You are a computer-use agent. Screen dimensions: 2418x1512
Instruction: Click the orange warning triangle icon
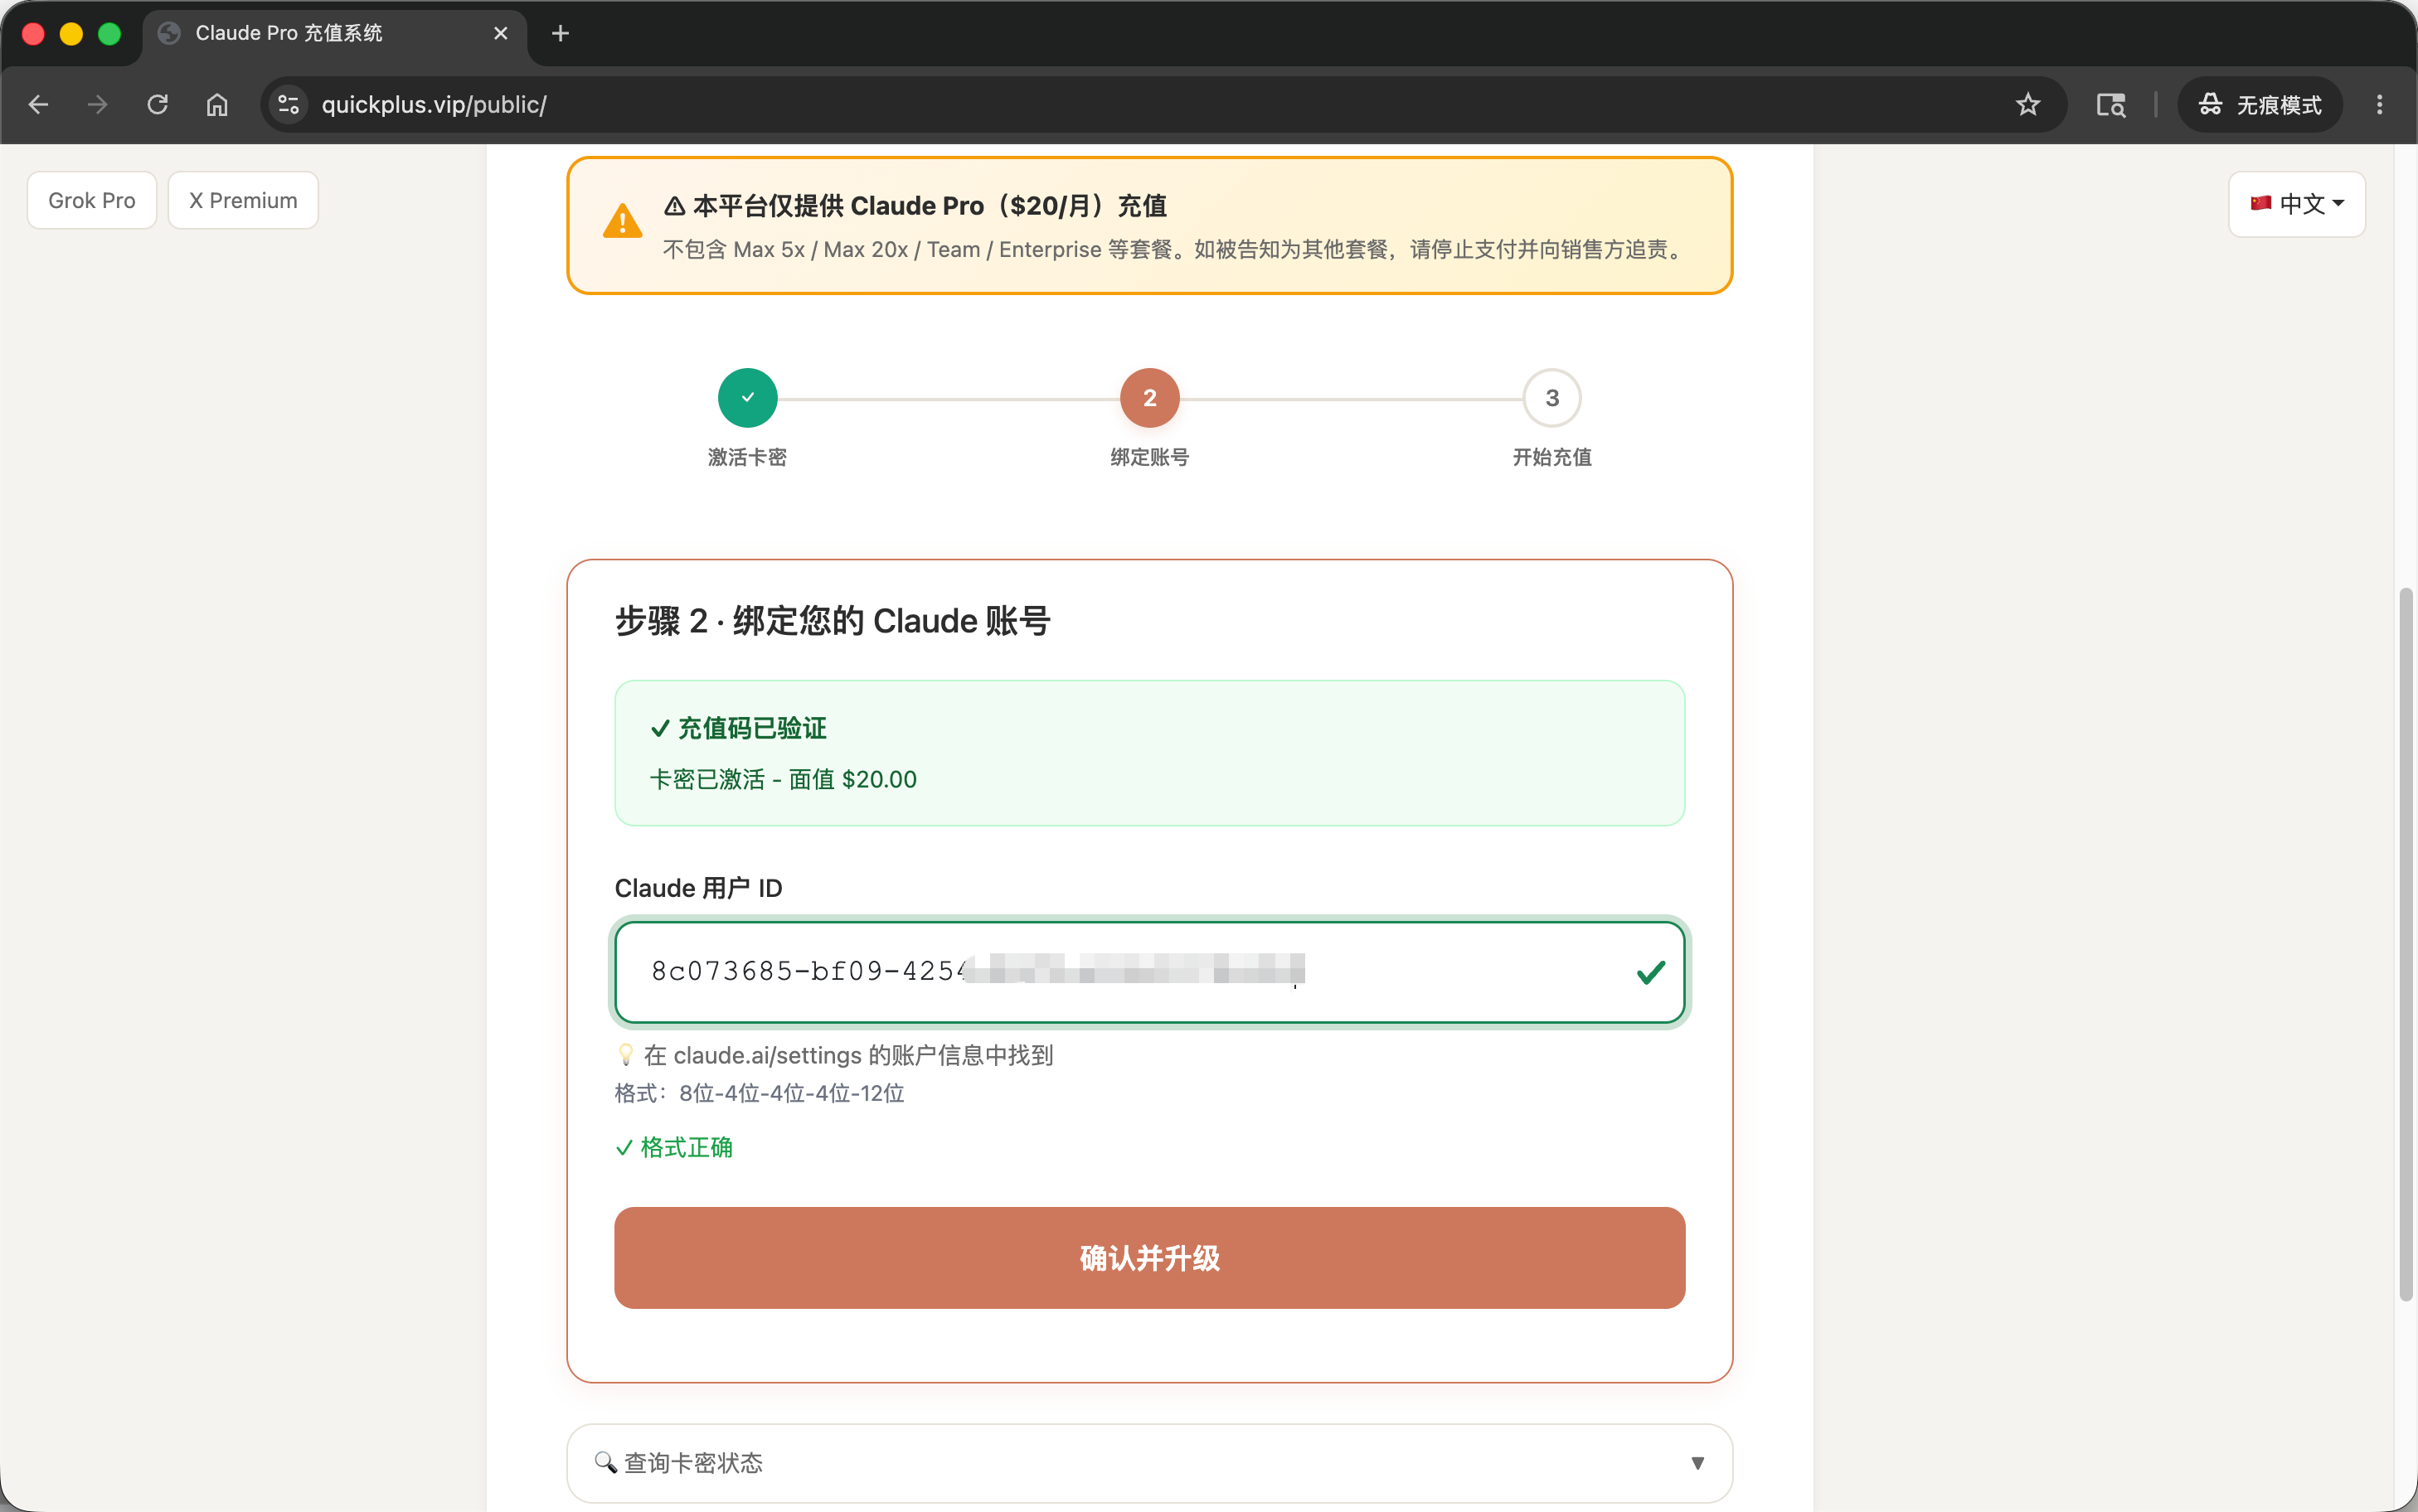622,221
